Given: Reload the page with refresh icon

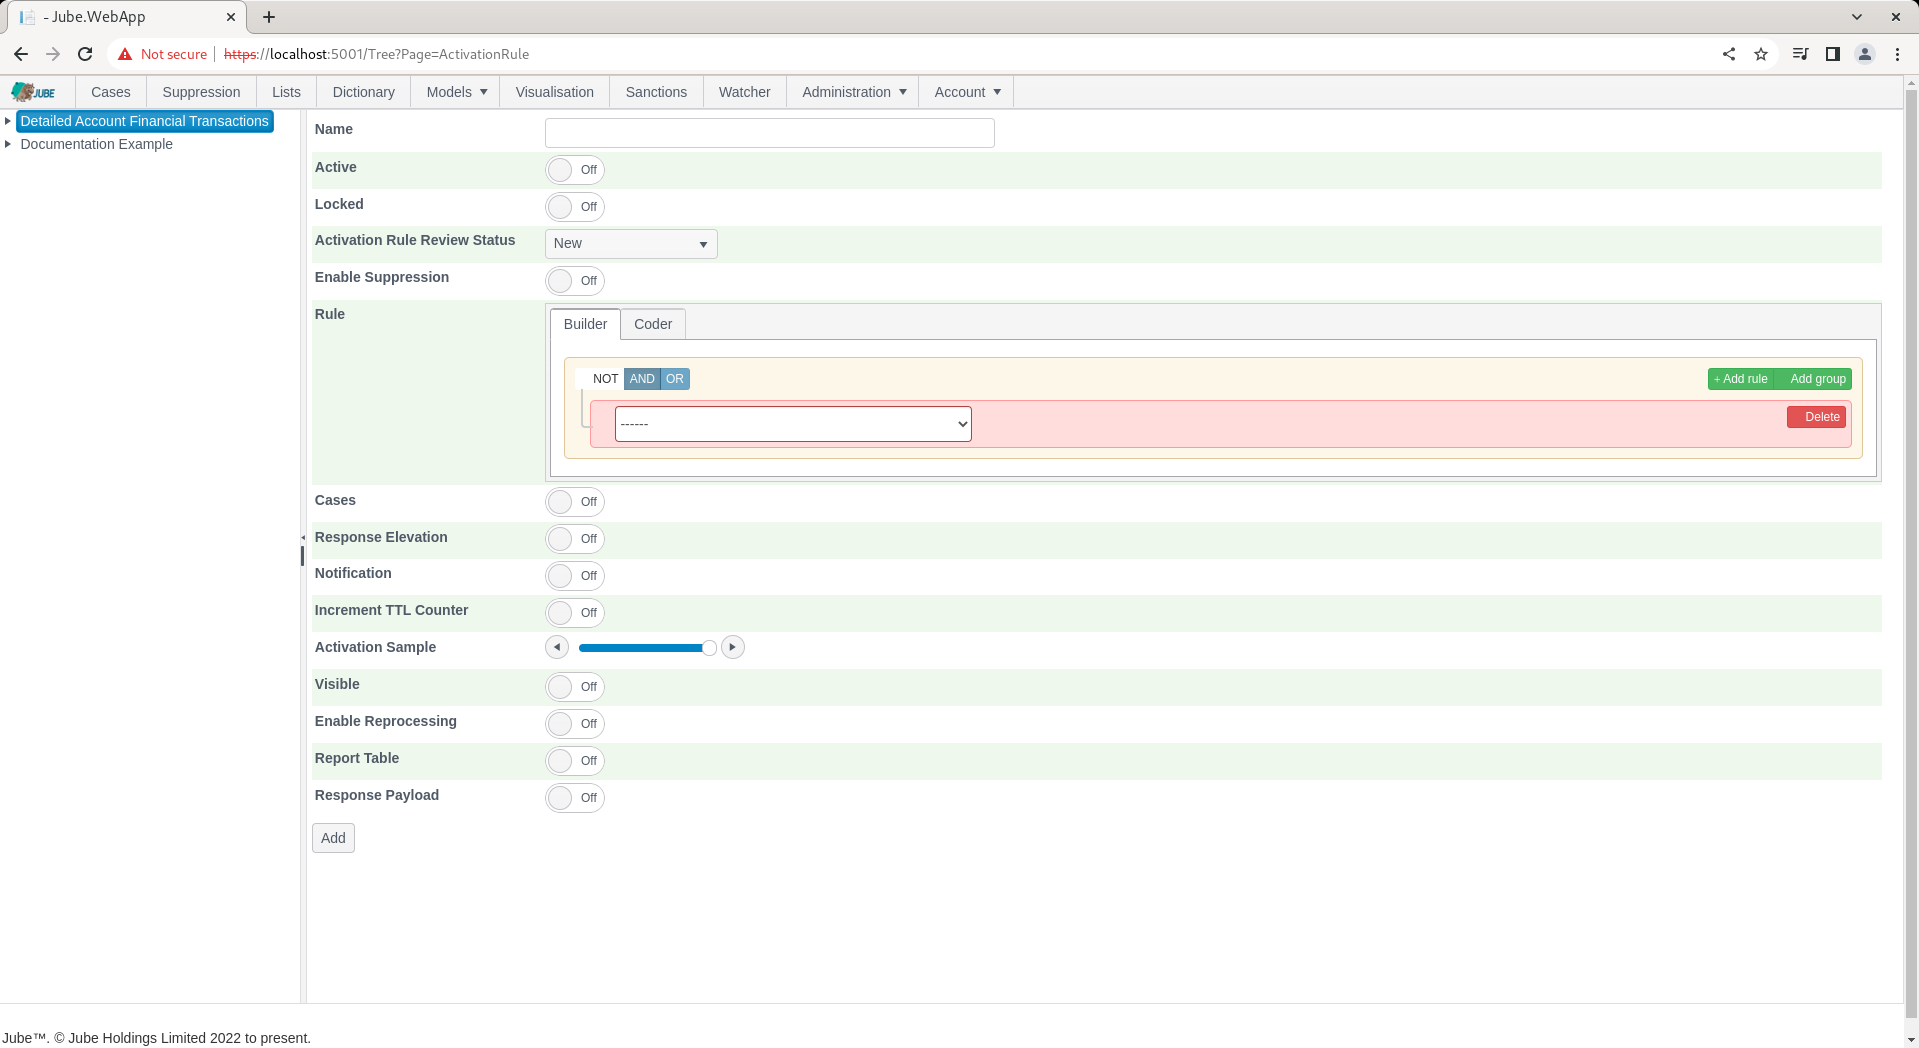Looking at the screenshot, I should coord(85,54).
